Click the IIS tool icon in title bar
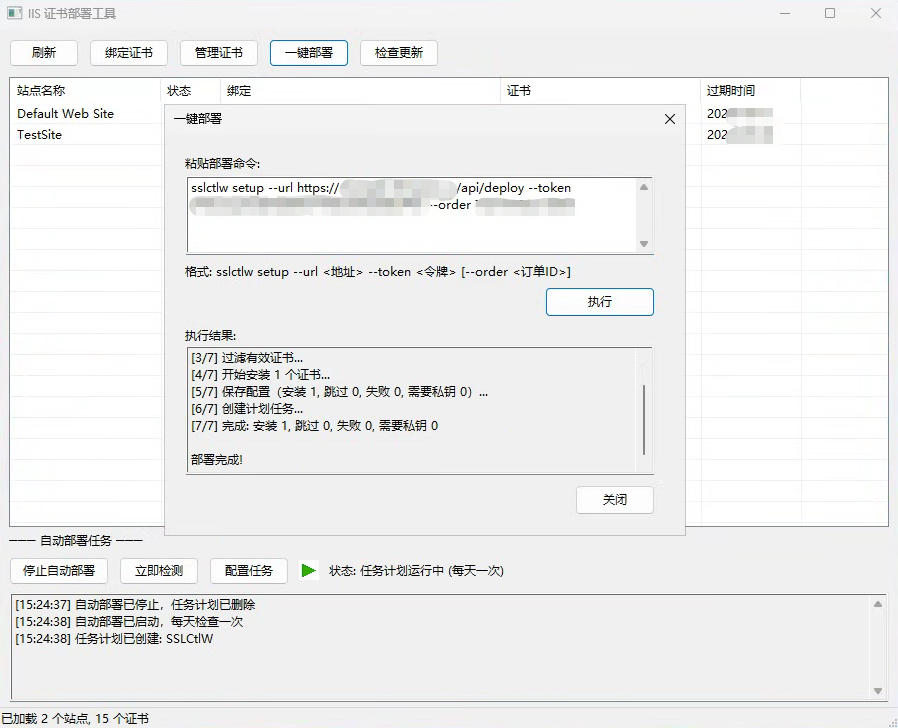This screenshot has height=728, width=898. click(14, 13)
